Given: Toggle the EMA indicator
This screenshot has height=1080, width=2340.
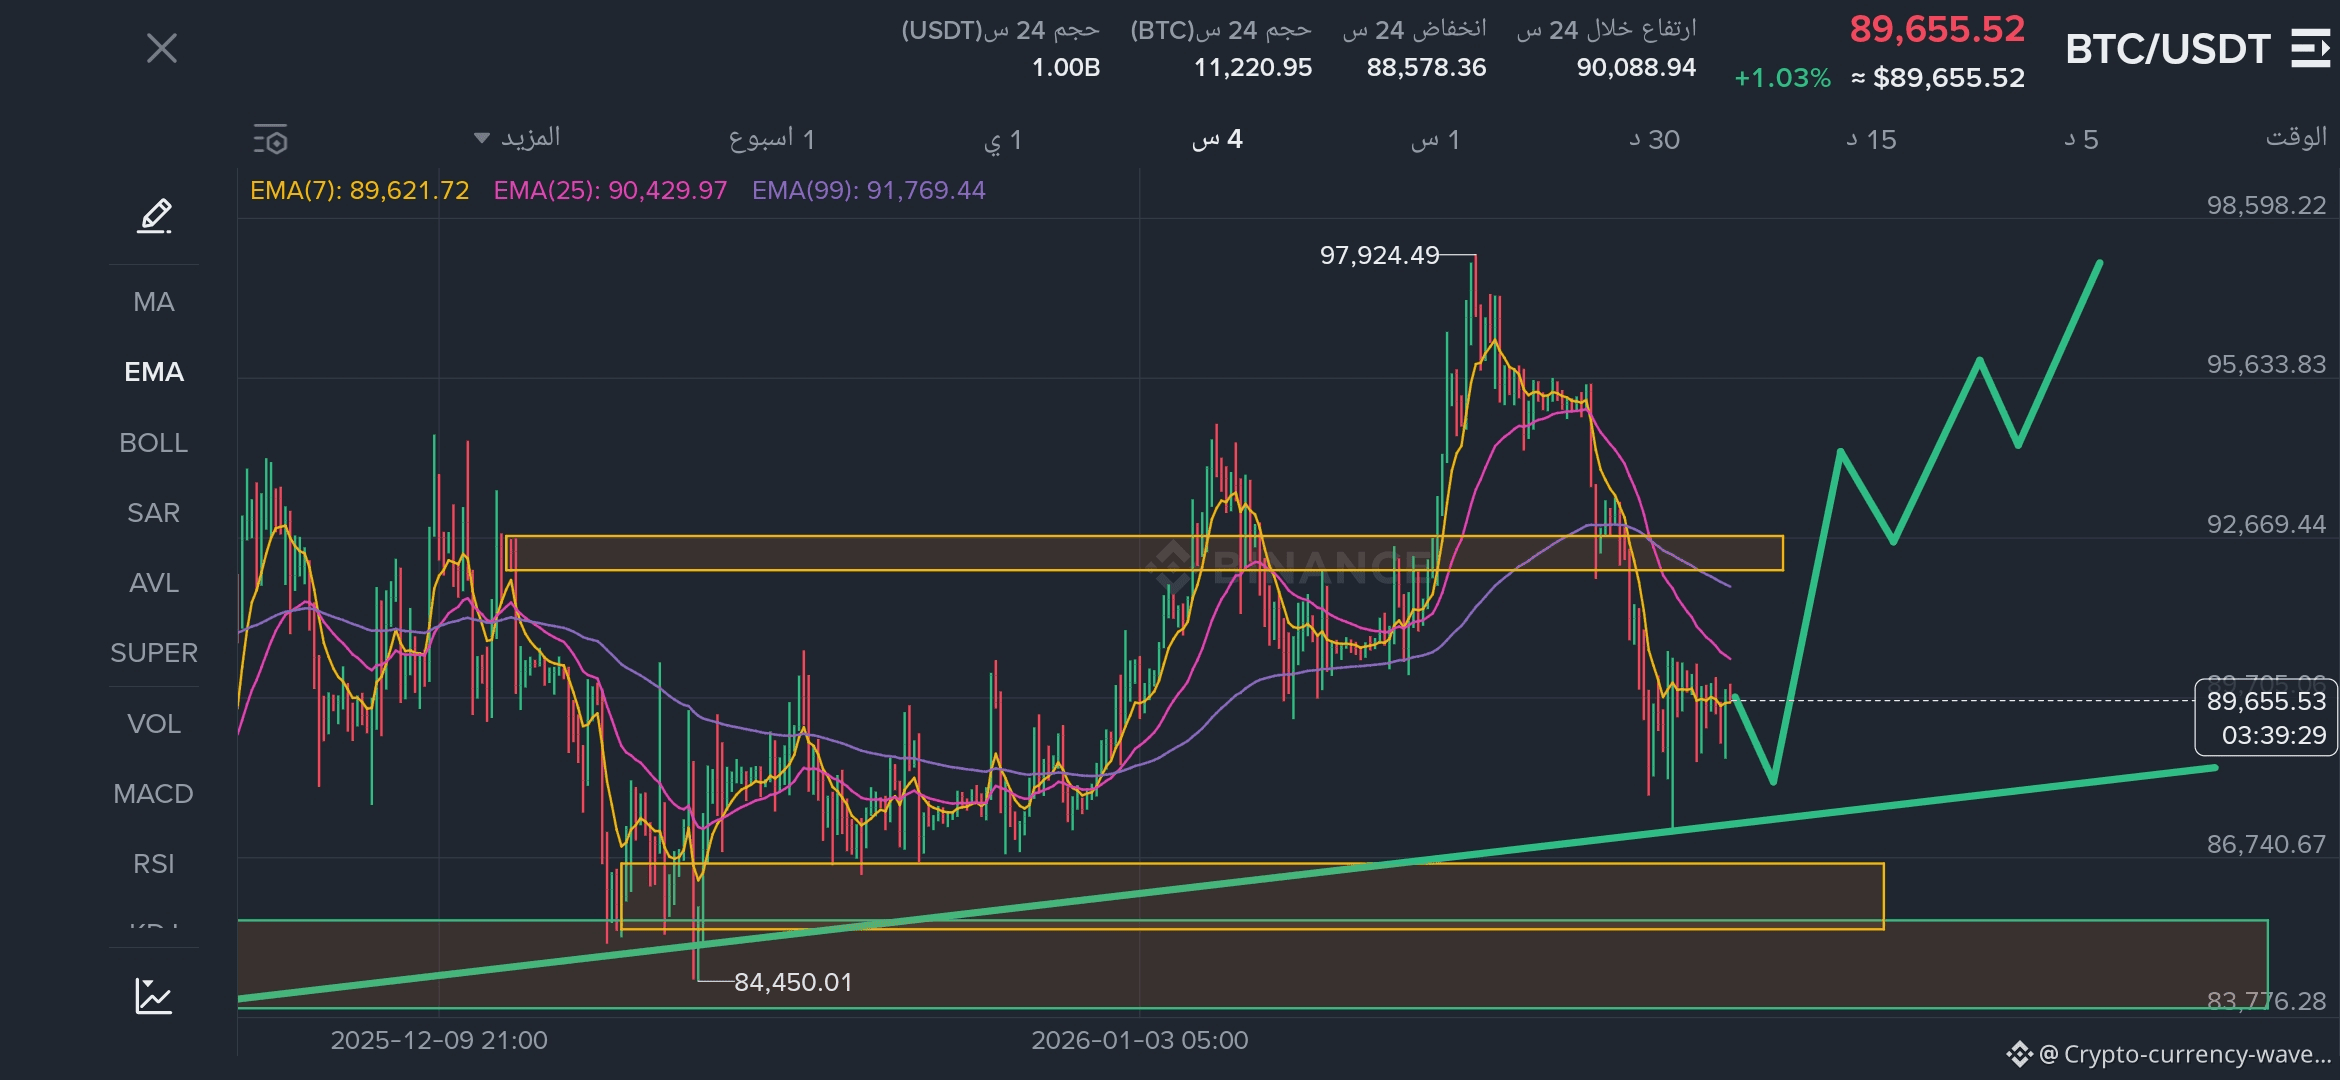Looking at the screenshot, I should pos(154,372).
